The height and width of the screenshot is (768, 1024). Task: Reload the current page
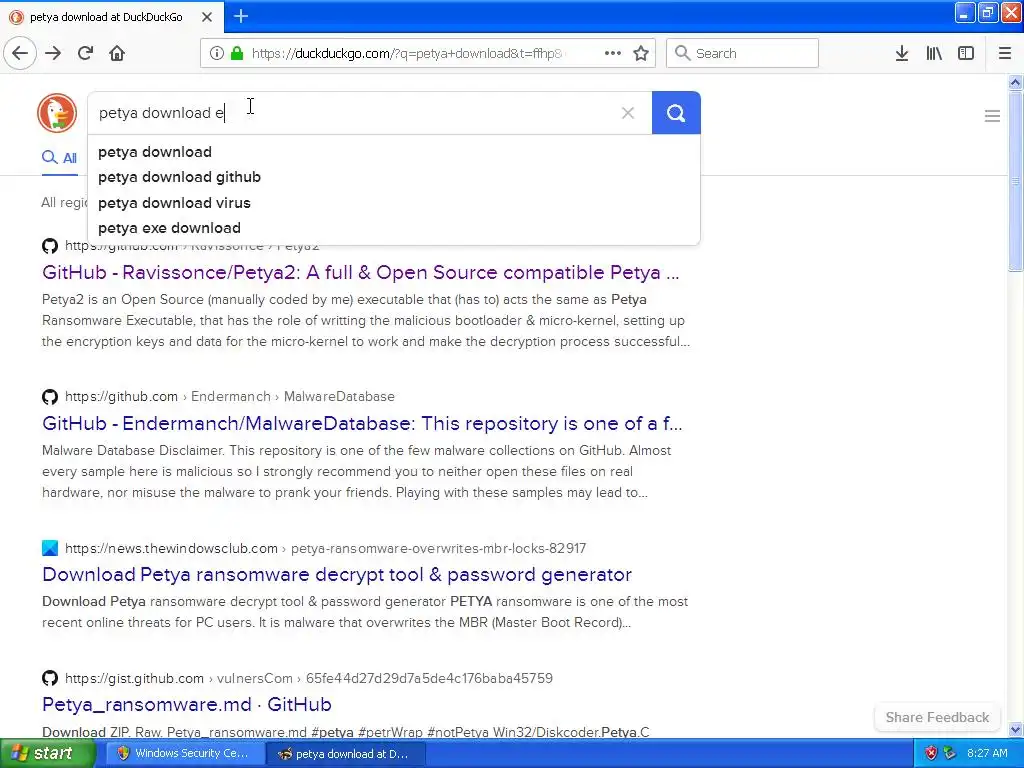pos(85,53)
